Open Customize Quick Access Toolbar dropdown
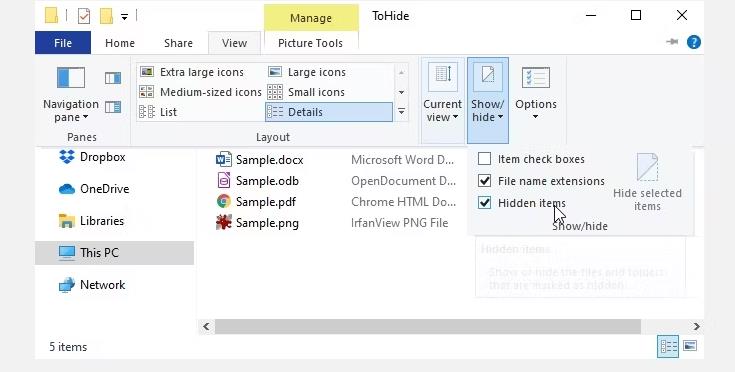 124,17
